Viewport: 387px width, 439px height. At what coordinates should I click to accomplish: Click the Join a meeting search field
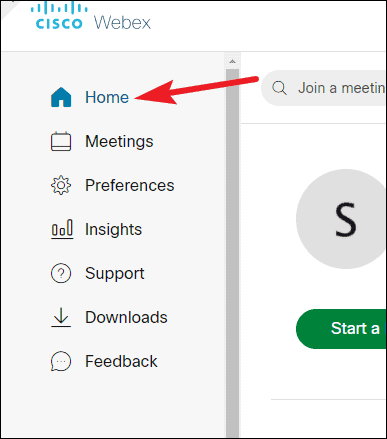tap(324, 88)
